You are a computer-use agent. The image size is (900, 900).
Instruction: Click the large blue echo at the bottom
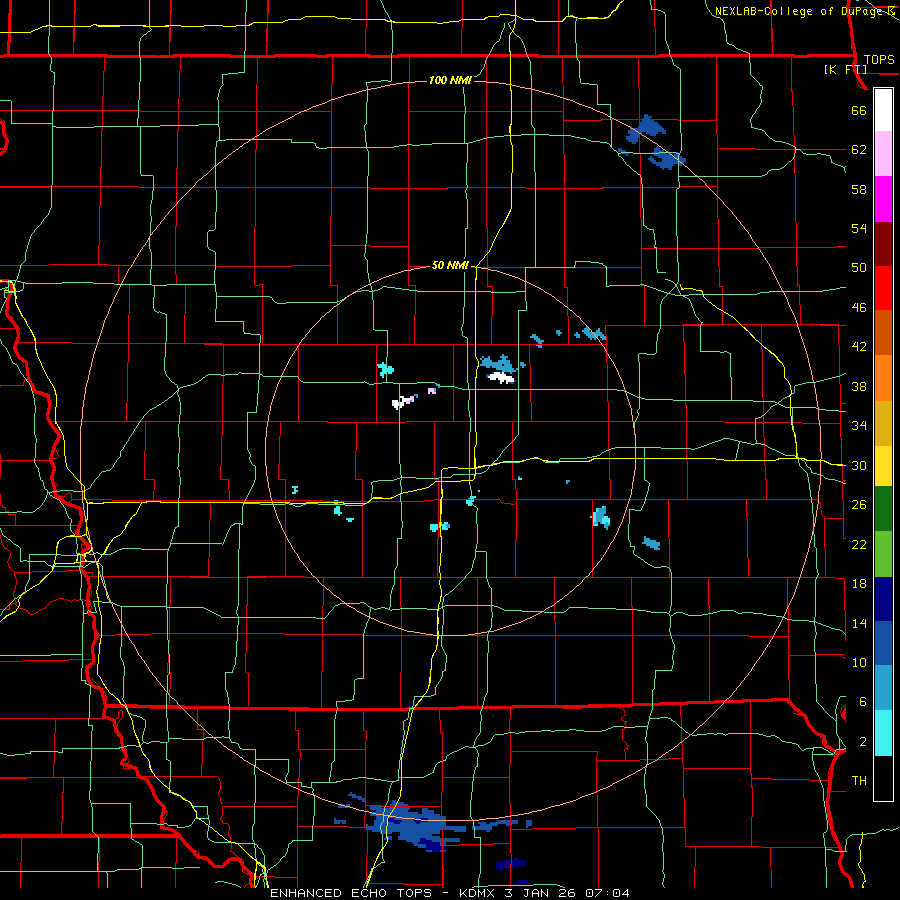414,827
